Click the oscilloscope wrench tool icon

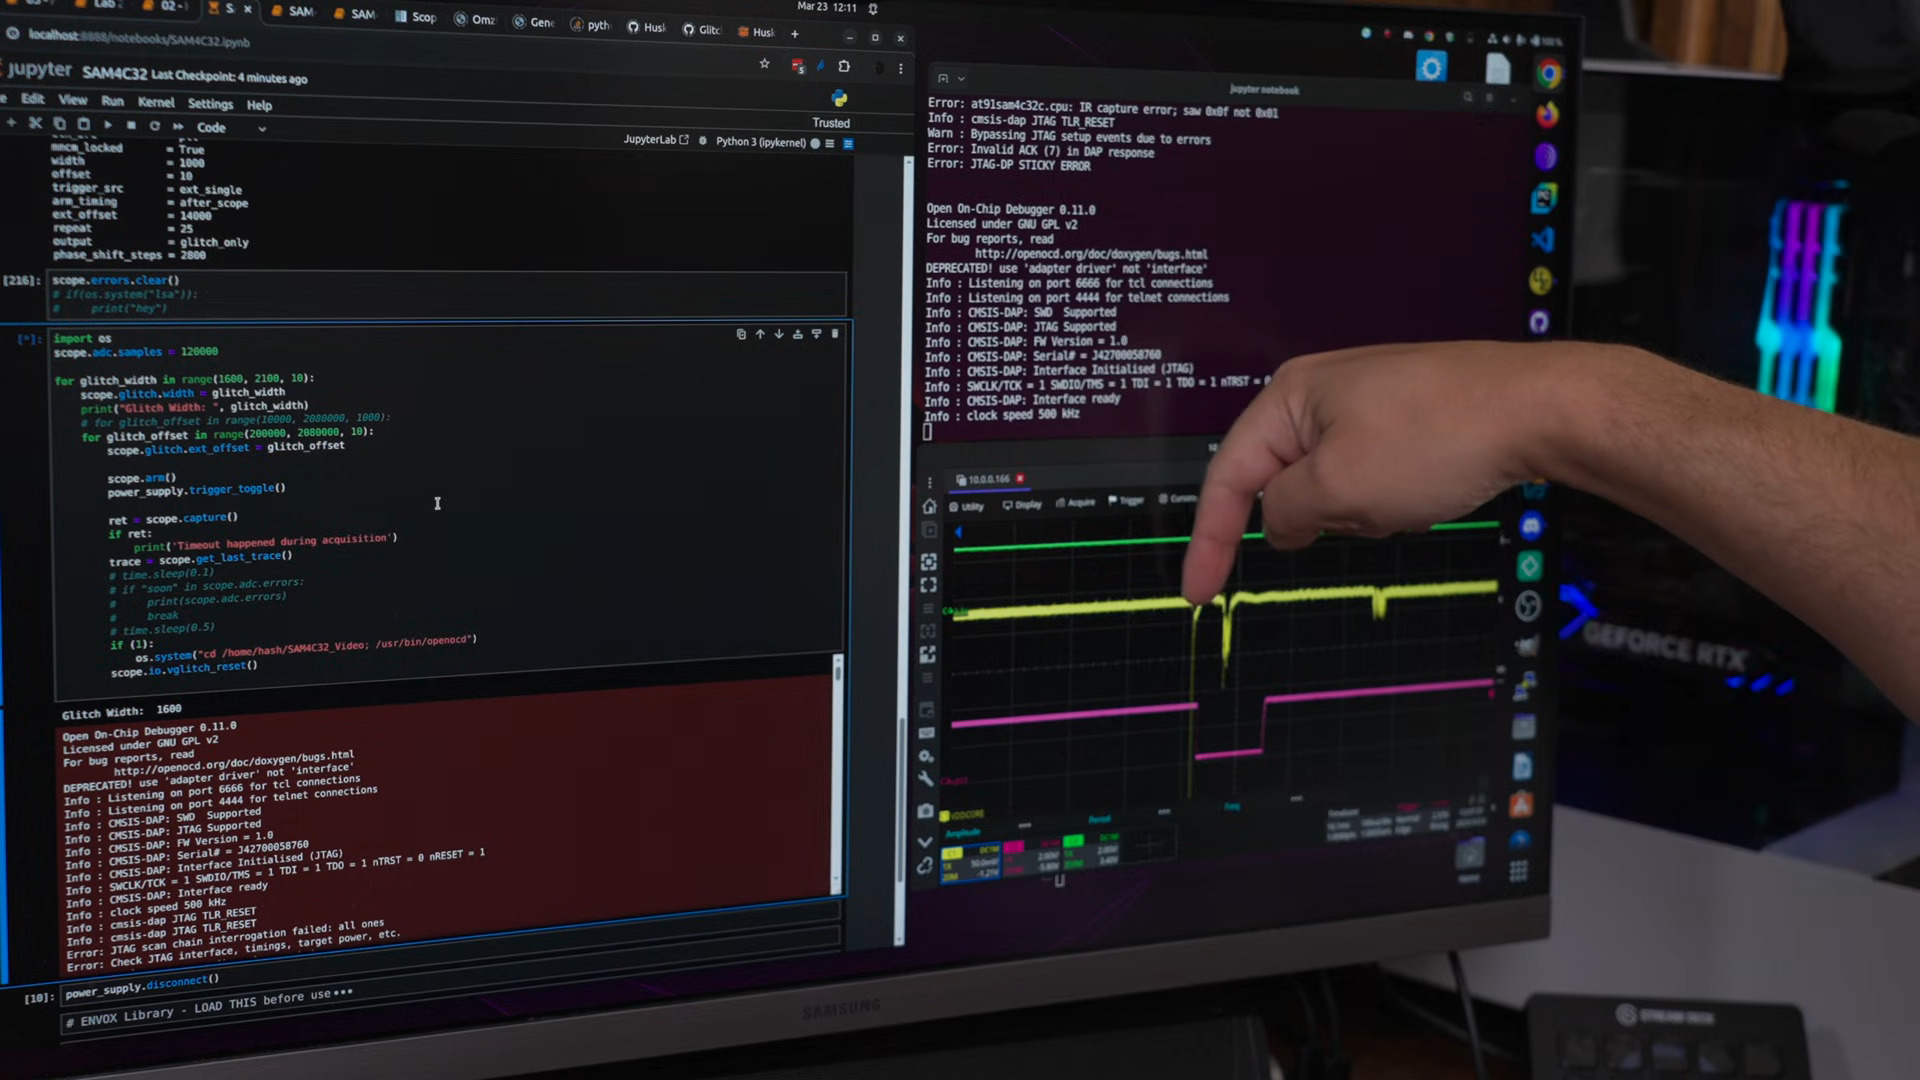click(x=926, y=779)
